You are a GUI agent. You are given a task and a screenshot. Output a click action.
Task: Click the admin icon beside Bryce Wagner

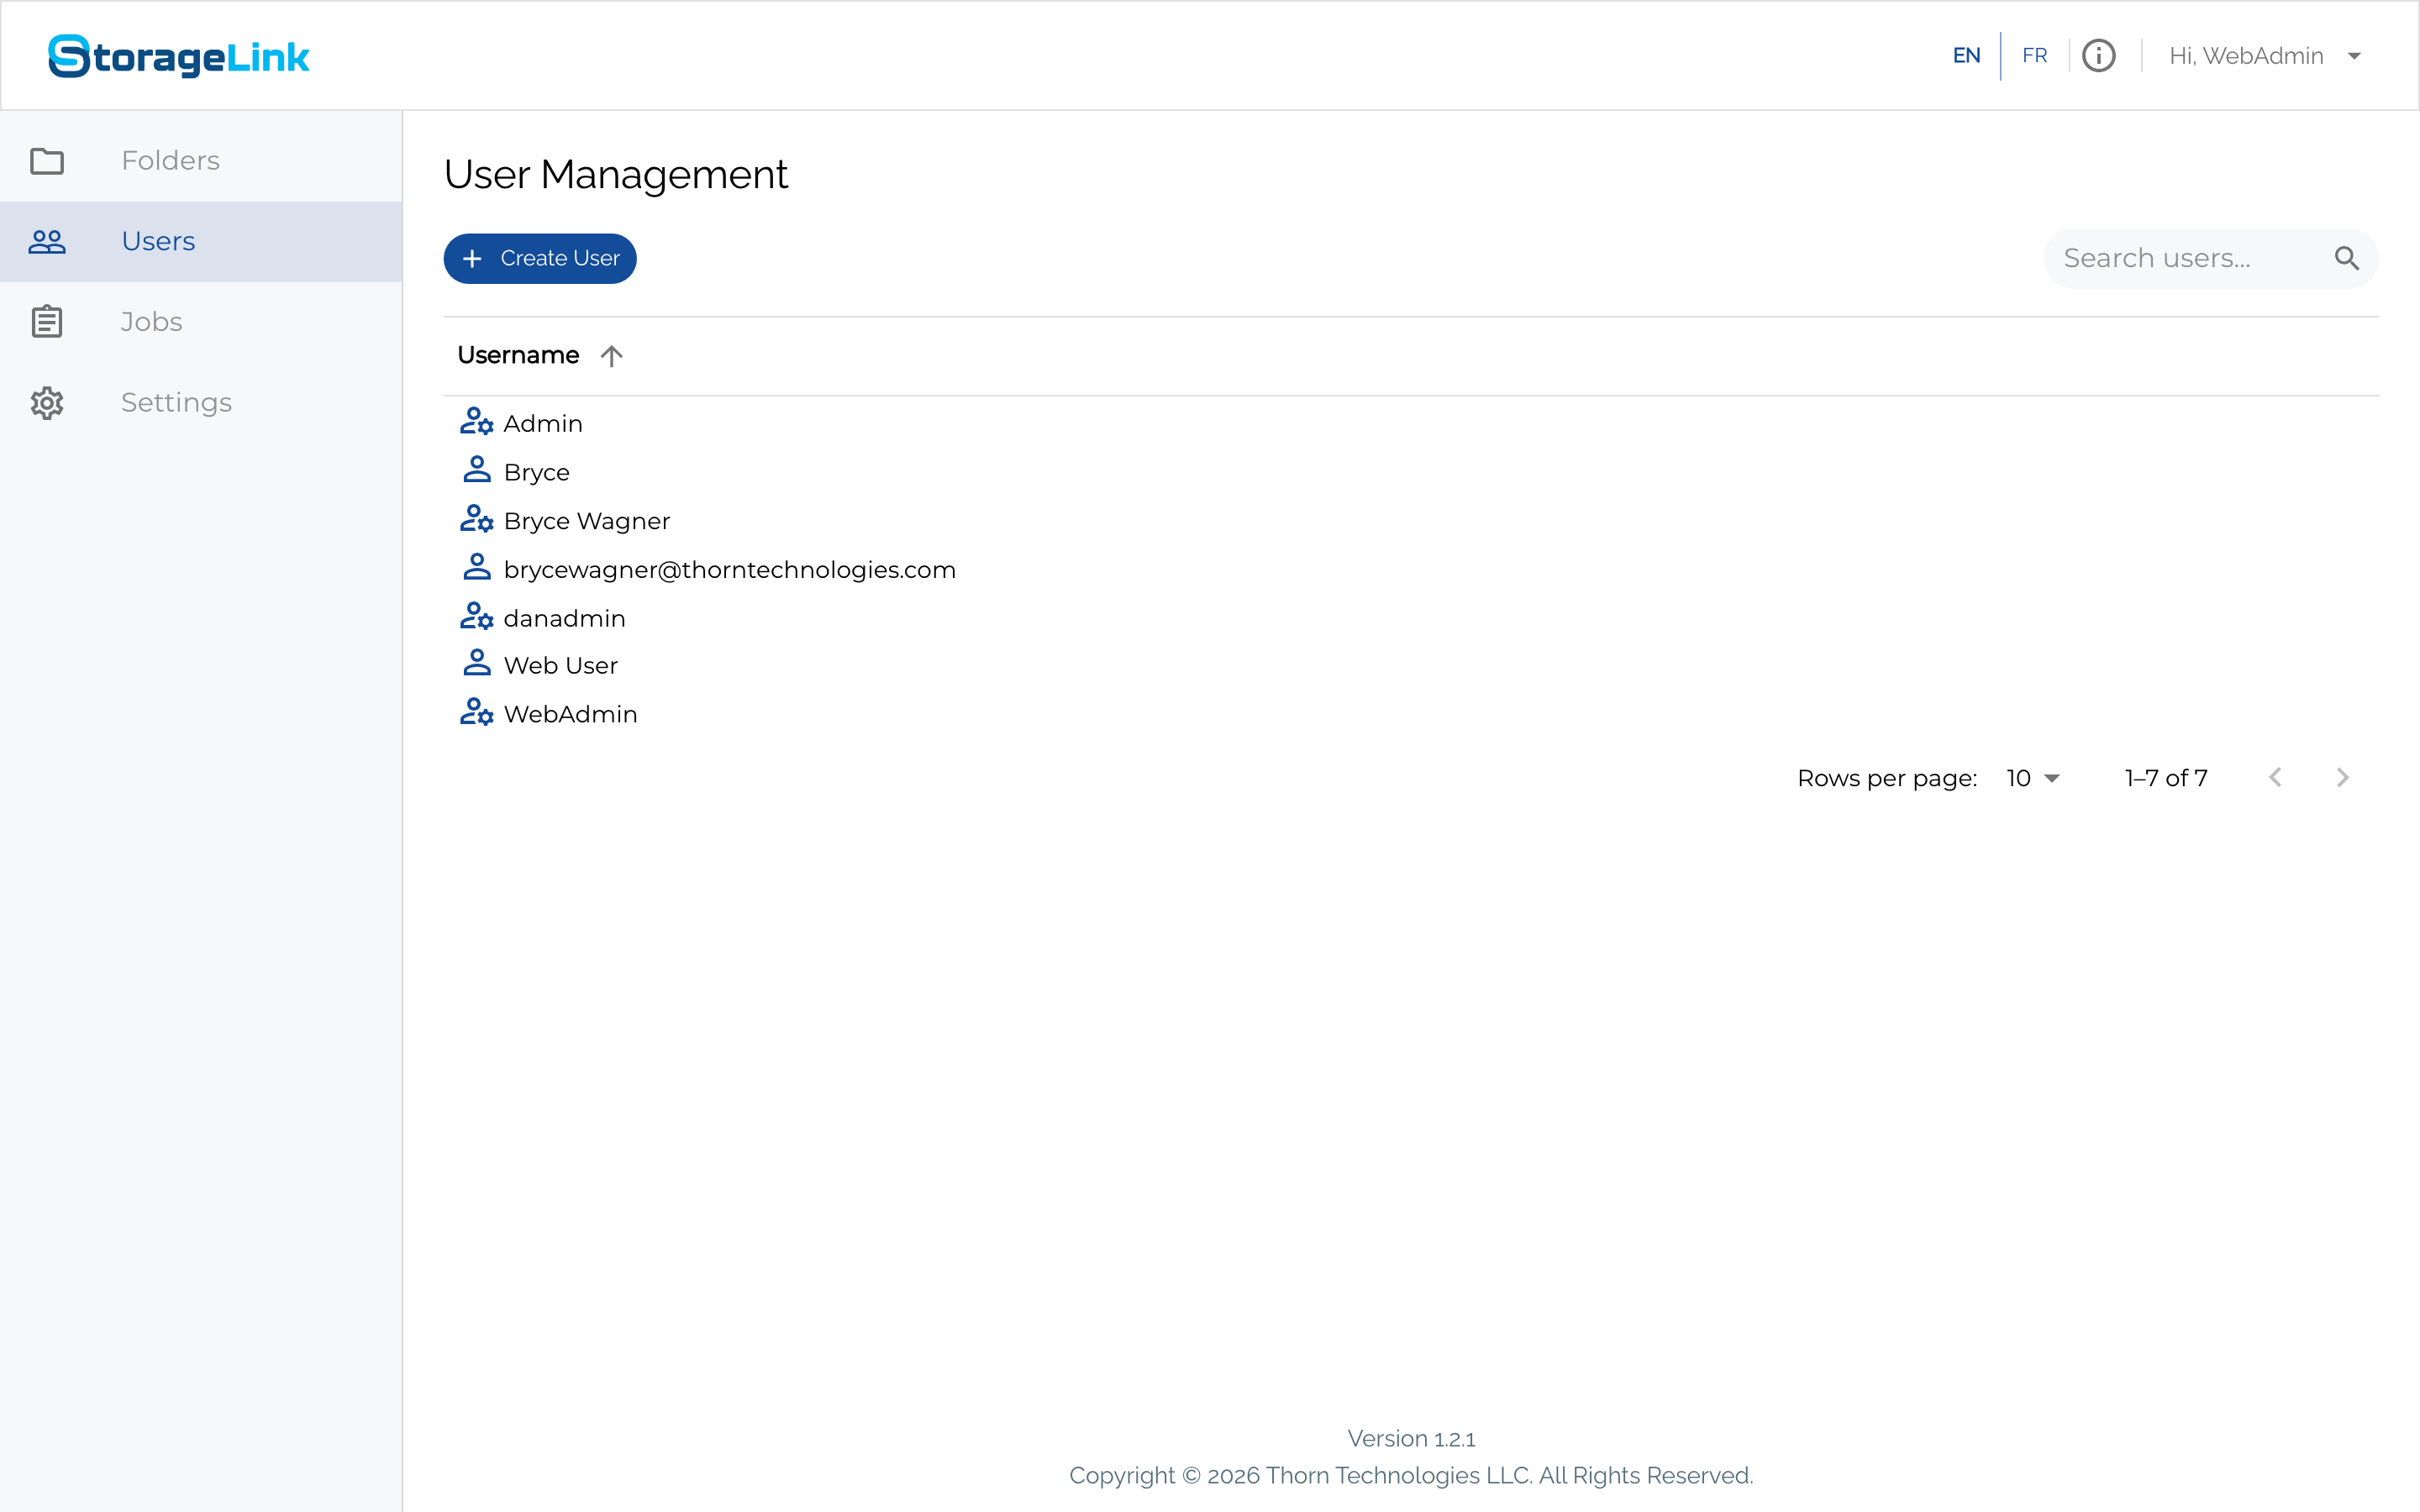pos(477,519)
